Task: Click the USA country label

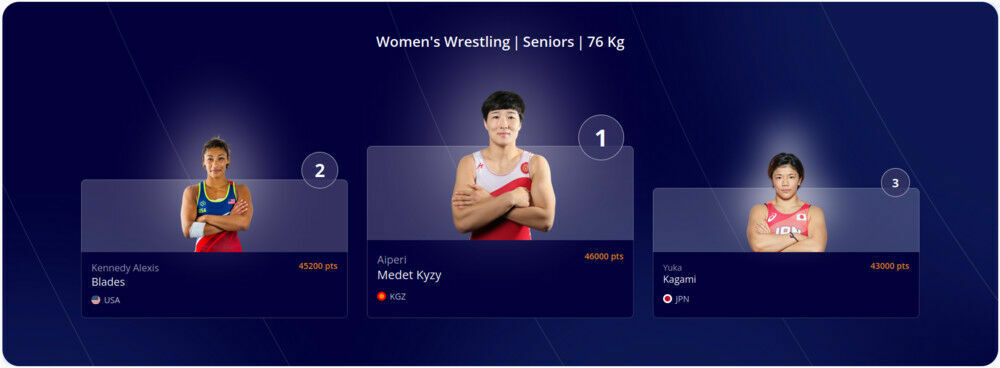Action: point(112,300)
